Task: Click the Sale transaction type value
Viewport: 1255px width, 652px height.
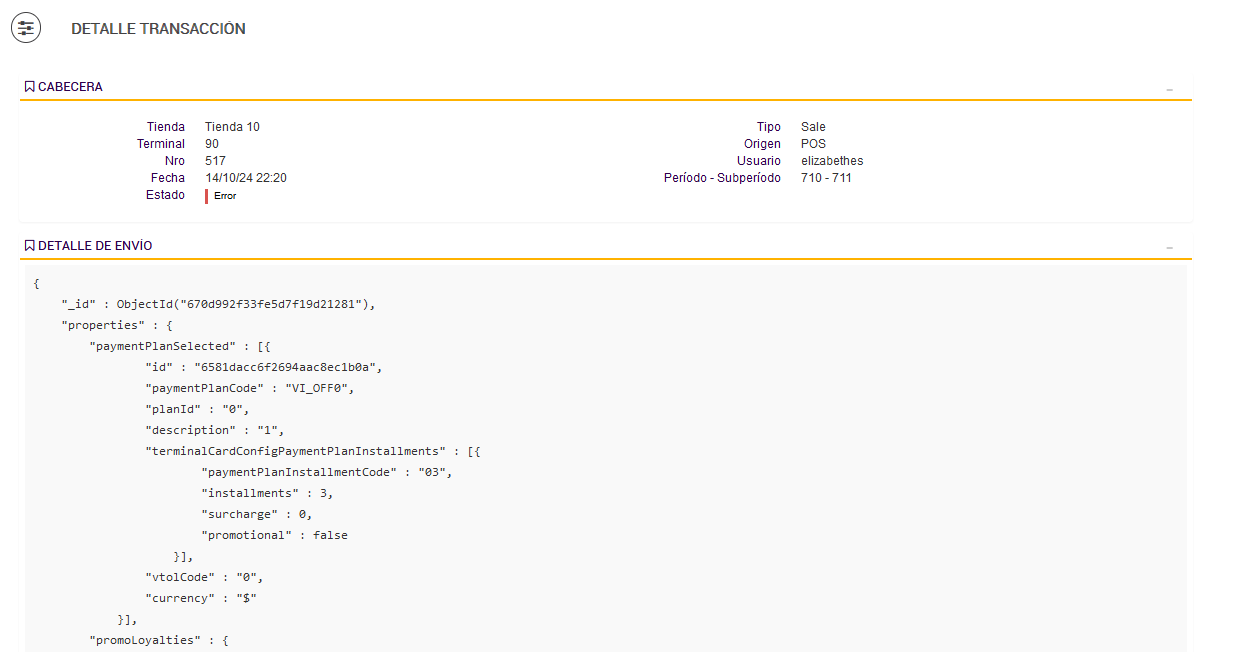Action: point(813,127)
